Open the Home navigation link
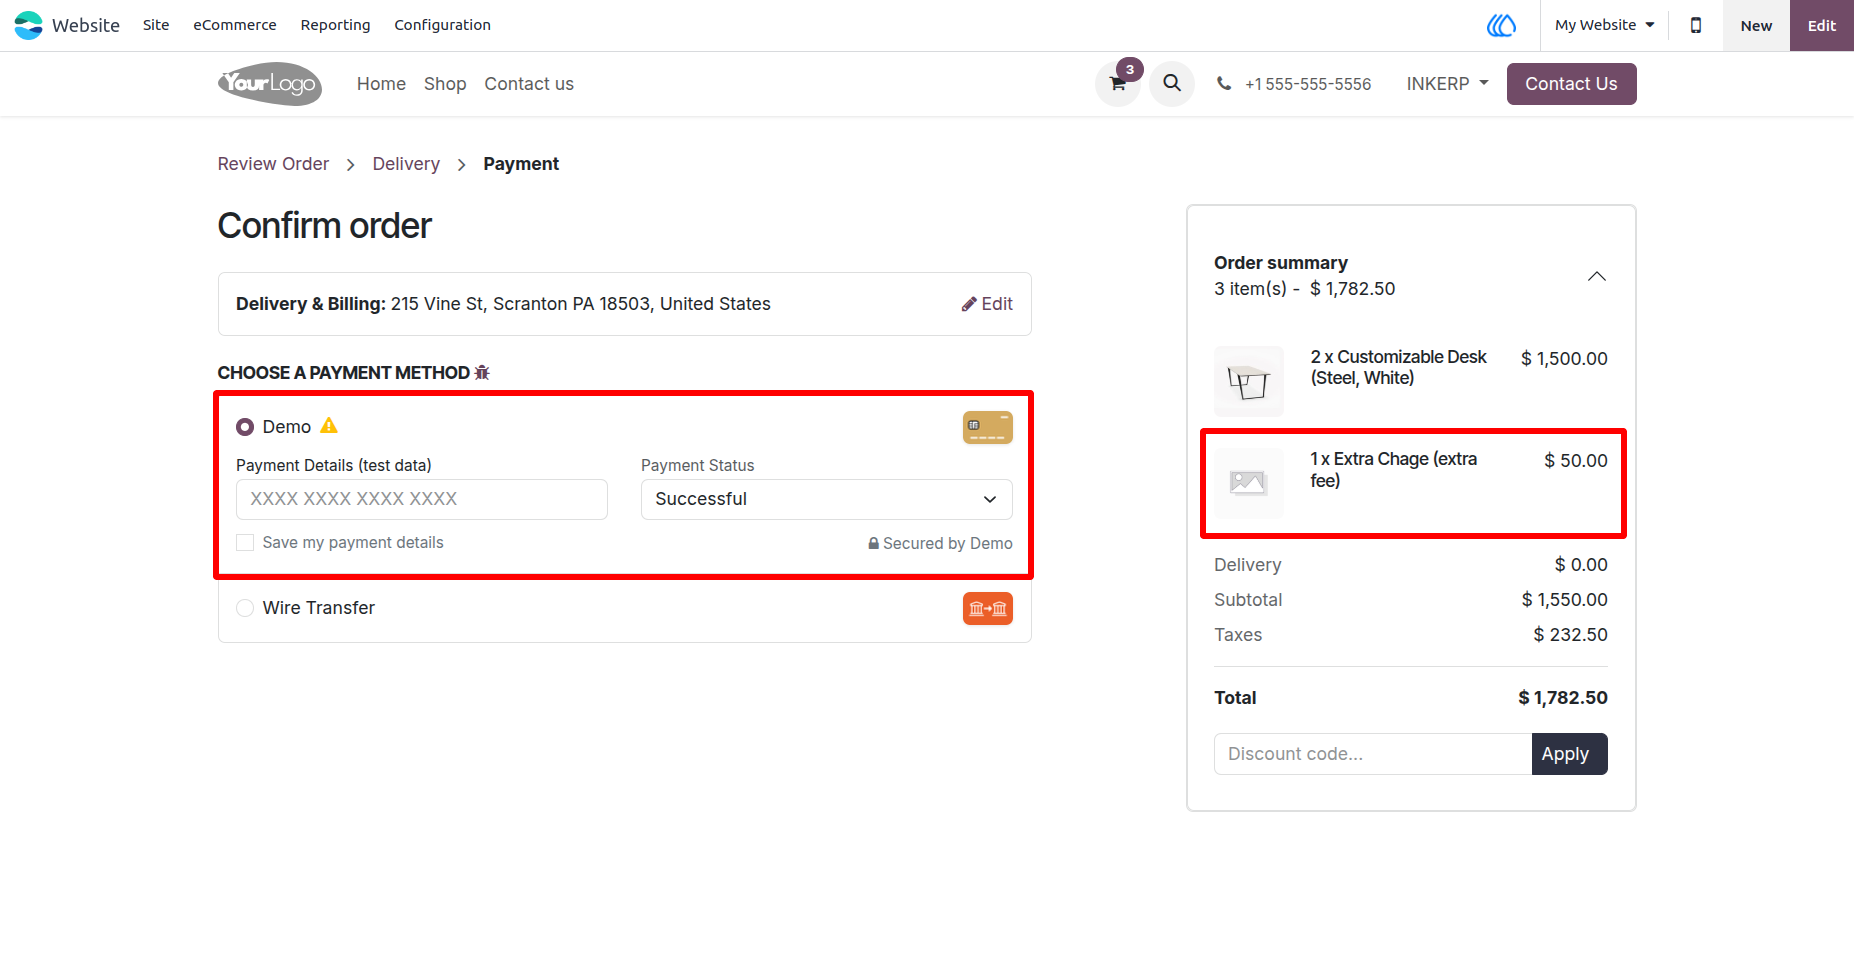Screen dimensions: 1854x966 tap(381, 84)
